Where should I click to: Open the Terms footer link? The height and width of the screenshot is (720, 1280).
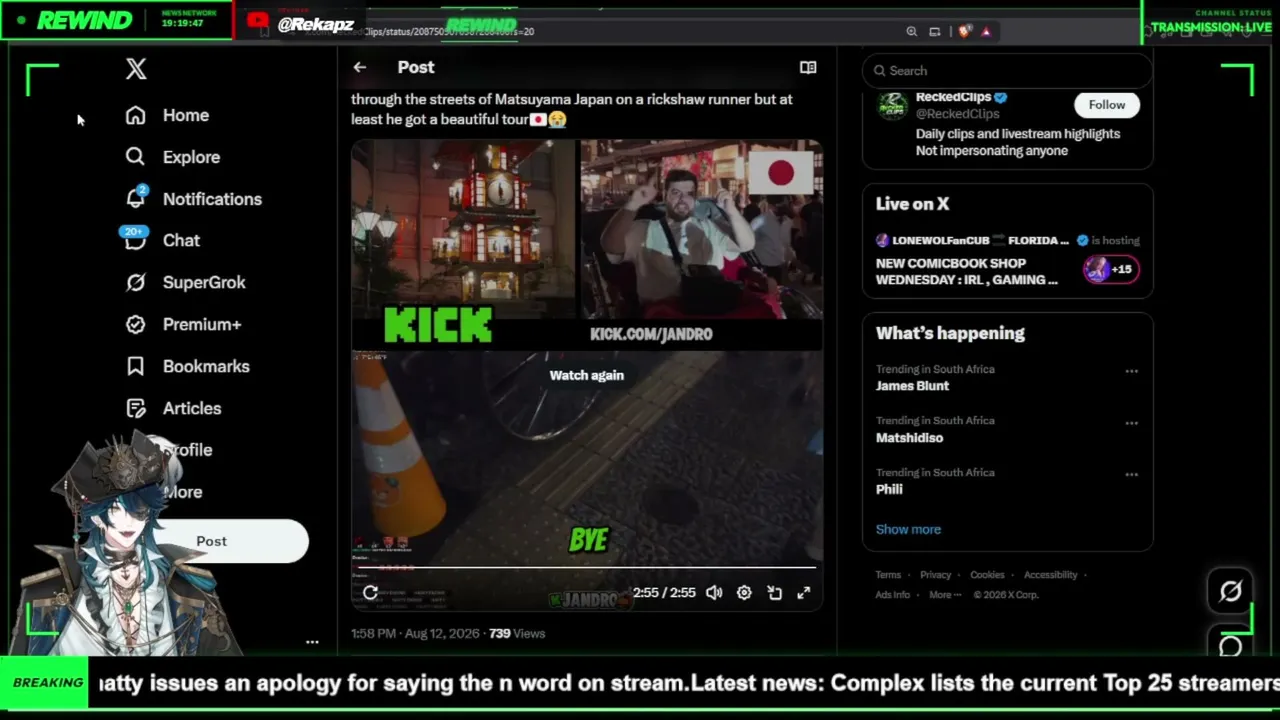888,575
